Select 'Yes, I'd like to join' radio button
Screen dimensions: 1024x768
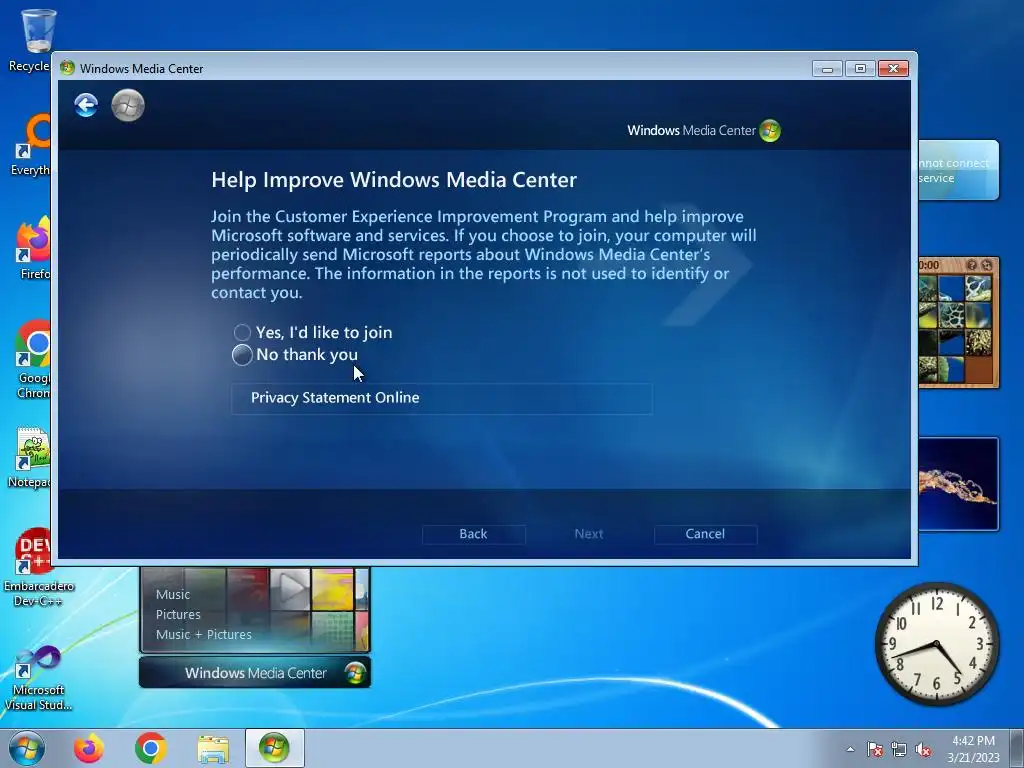click(242, 332)
